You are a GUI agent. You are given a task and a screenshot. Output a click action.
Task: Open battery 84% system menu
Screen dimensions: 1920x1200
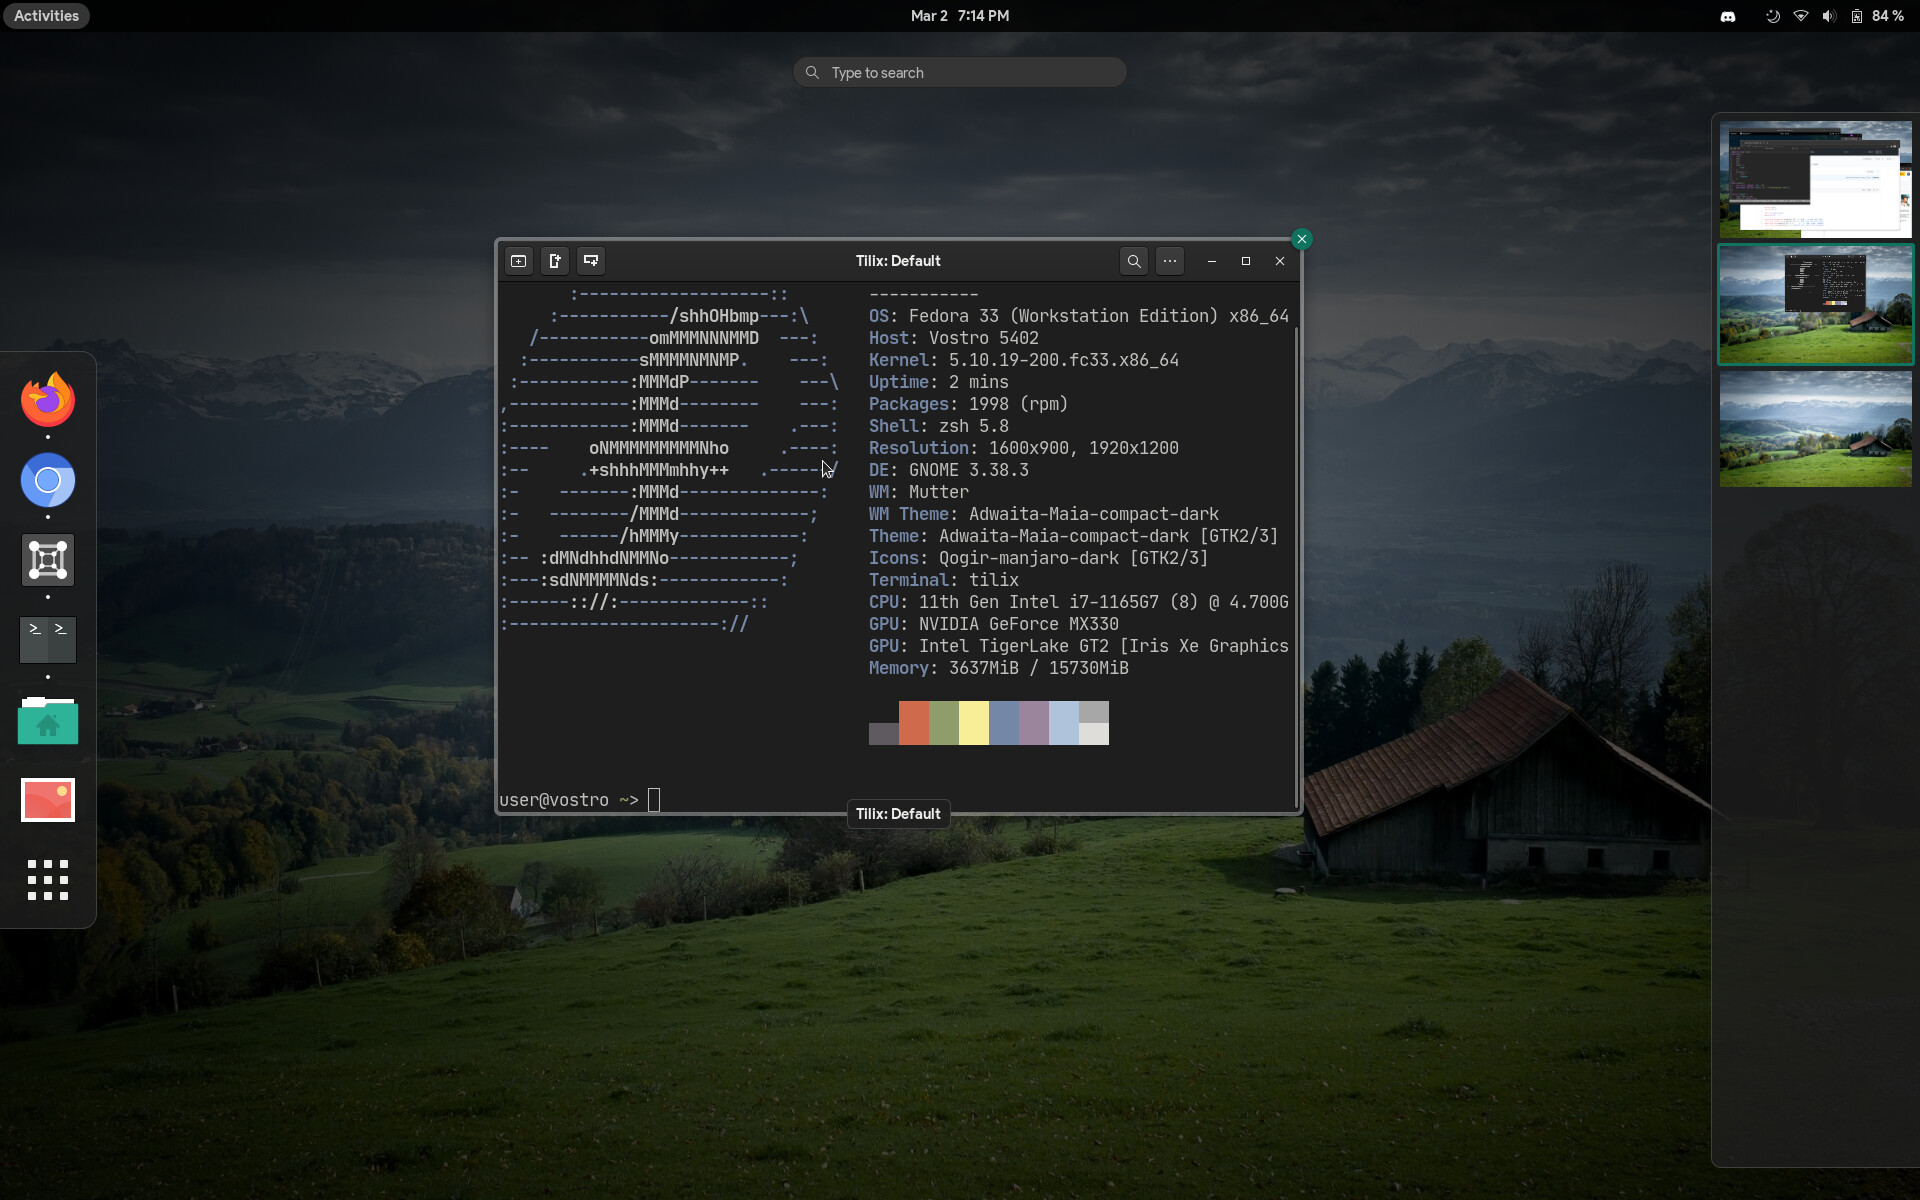pos(1877,16)
